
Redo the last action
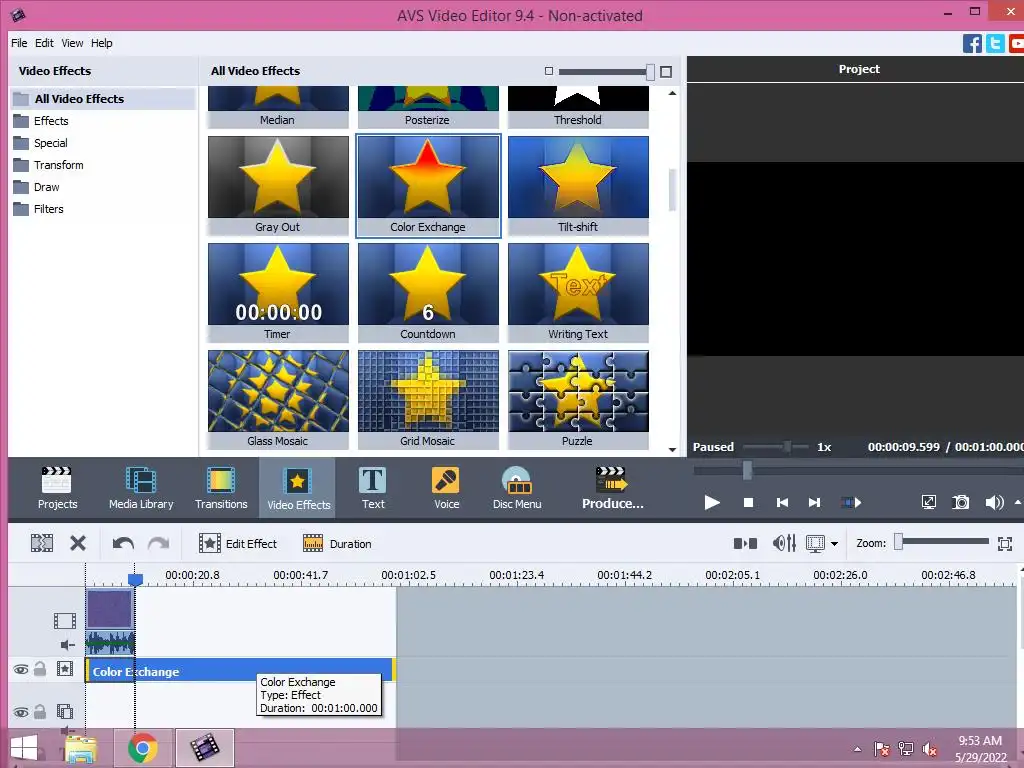(x=159, y=543)
